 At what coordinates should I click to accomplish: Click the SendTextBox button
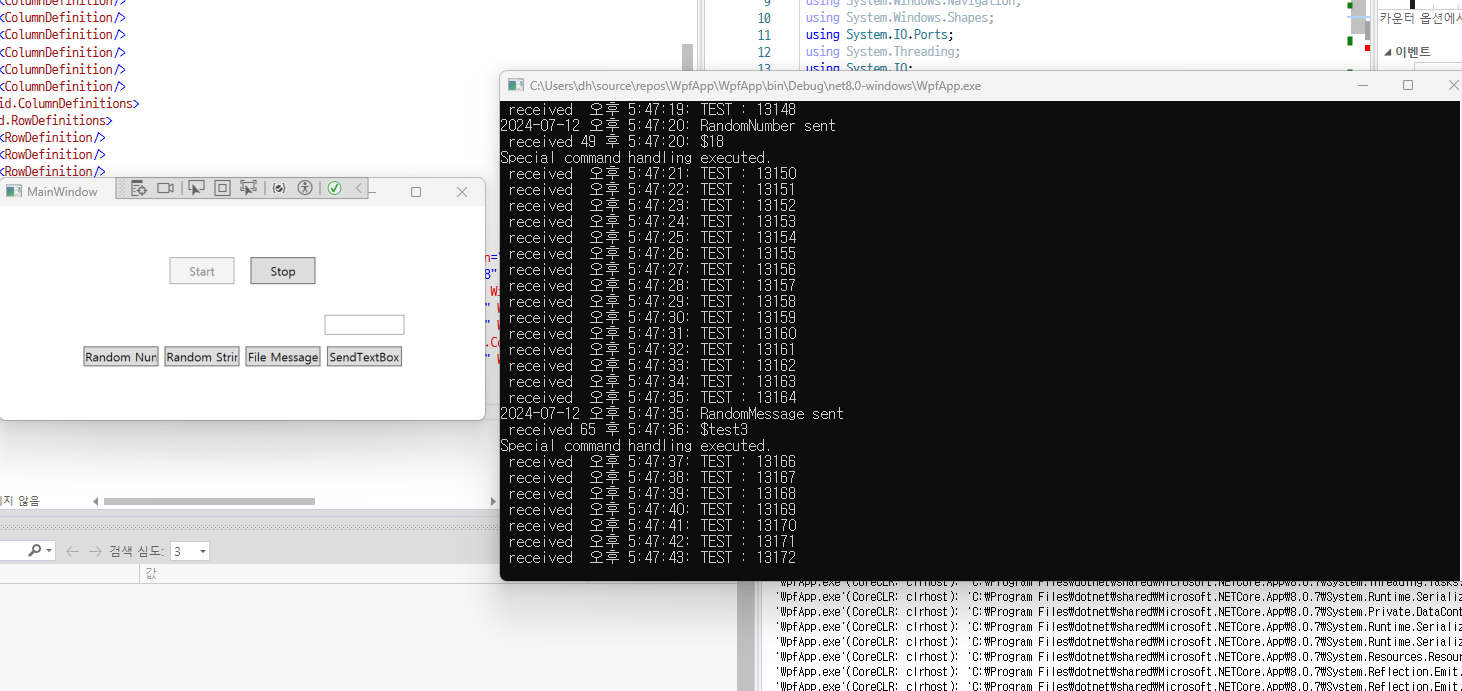pos(364,357)
